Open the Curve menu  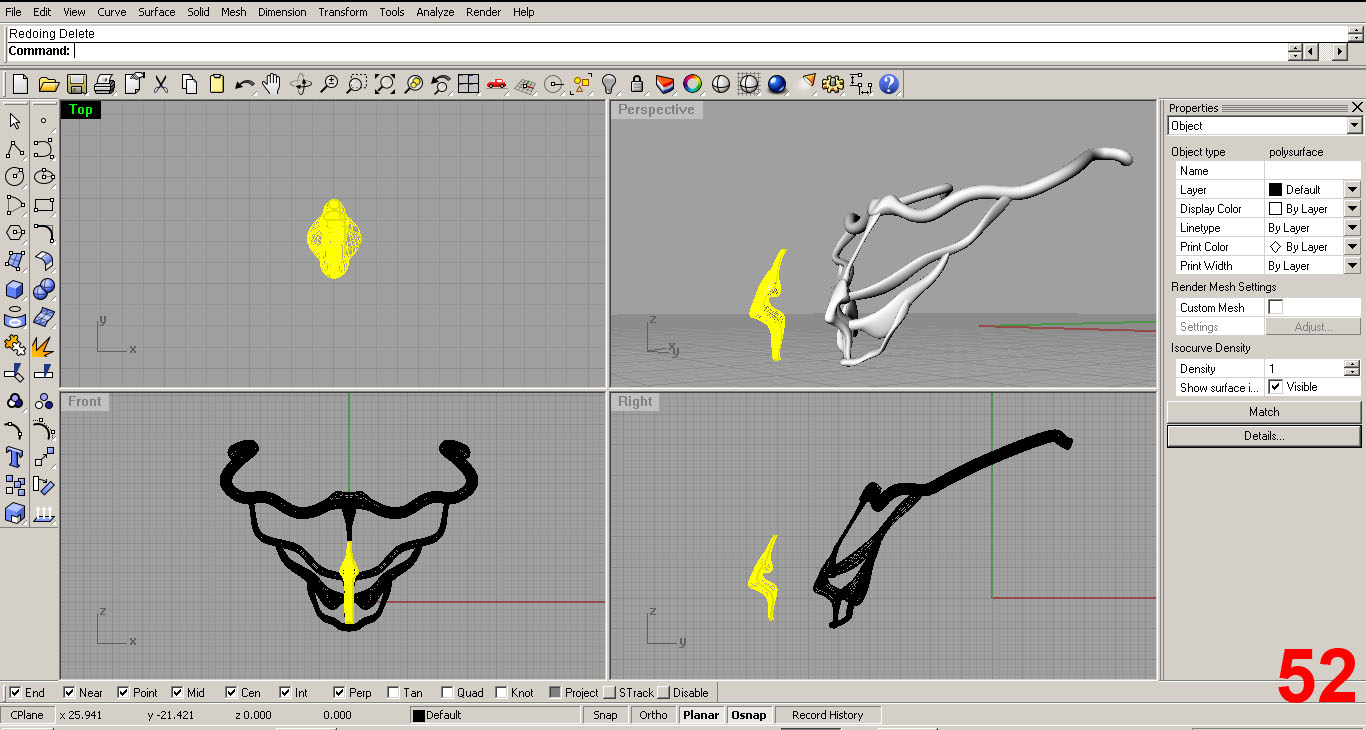[112, 12]
